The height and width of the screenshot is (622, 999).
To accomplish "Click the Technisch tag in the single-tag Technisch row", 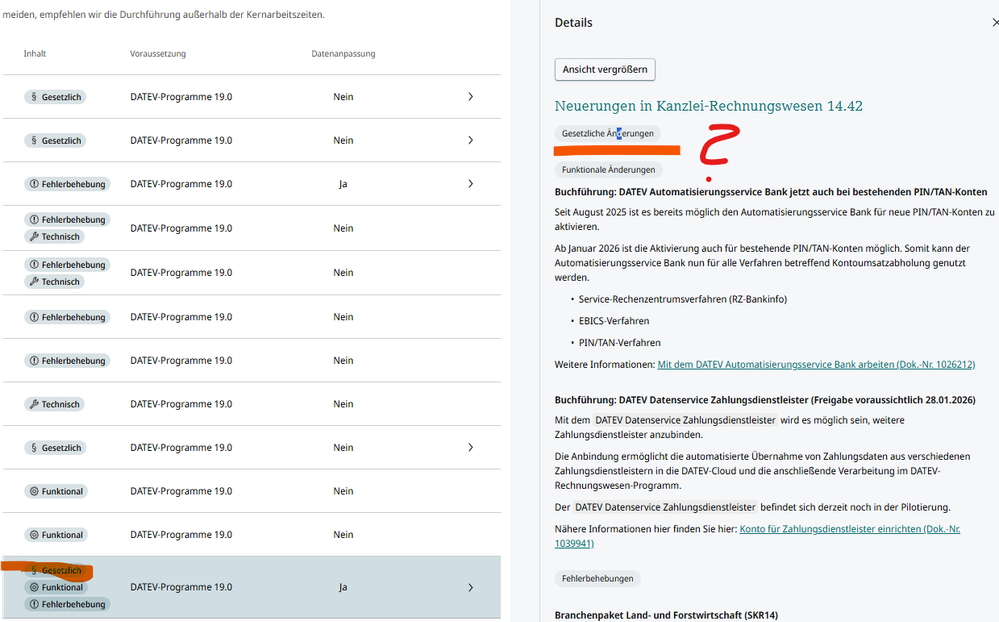I will coord(54,404).
